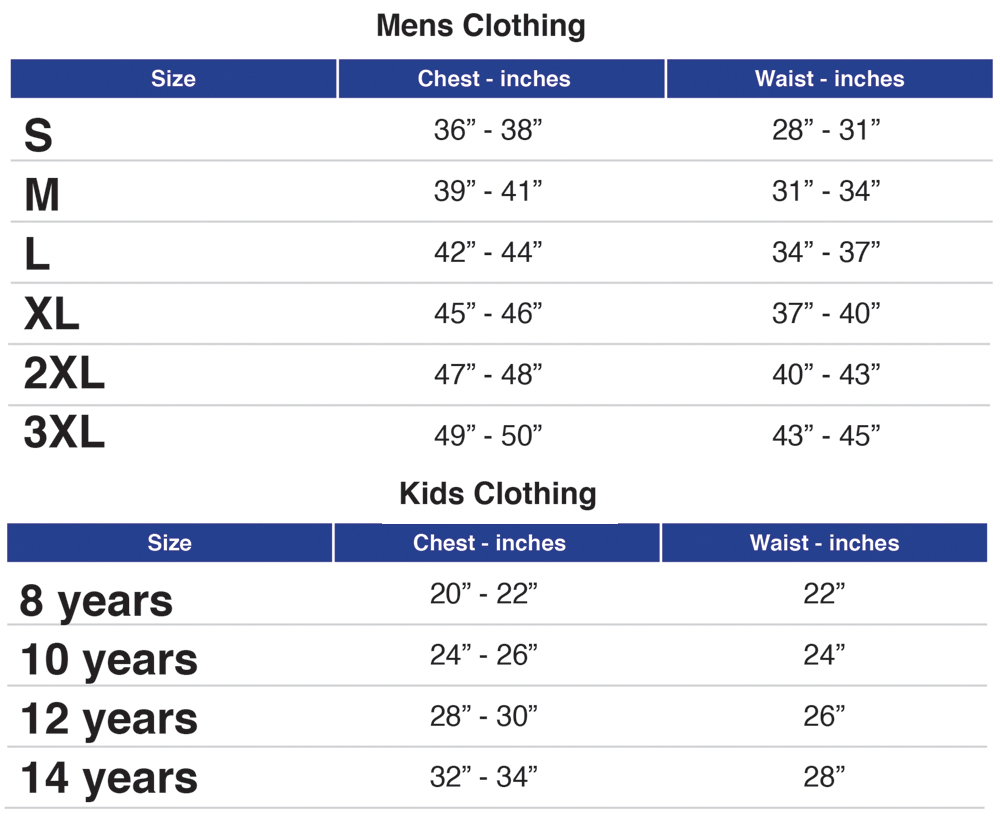Viewport: 1000px width, 827px height.
Task: Select the 10 years size row
Action: [x=497, y=655]
